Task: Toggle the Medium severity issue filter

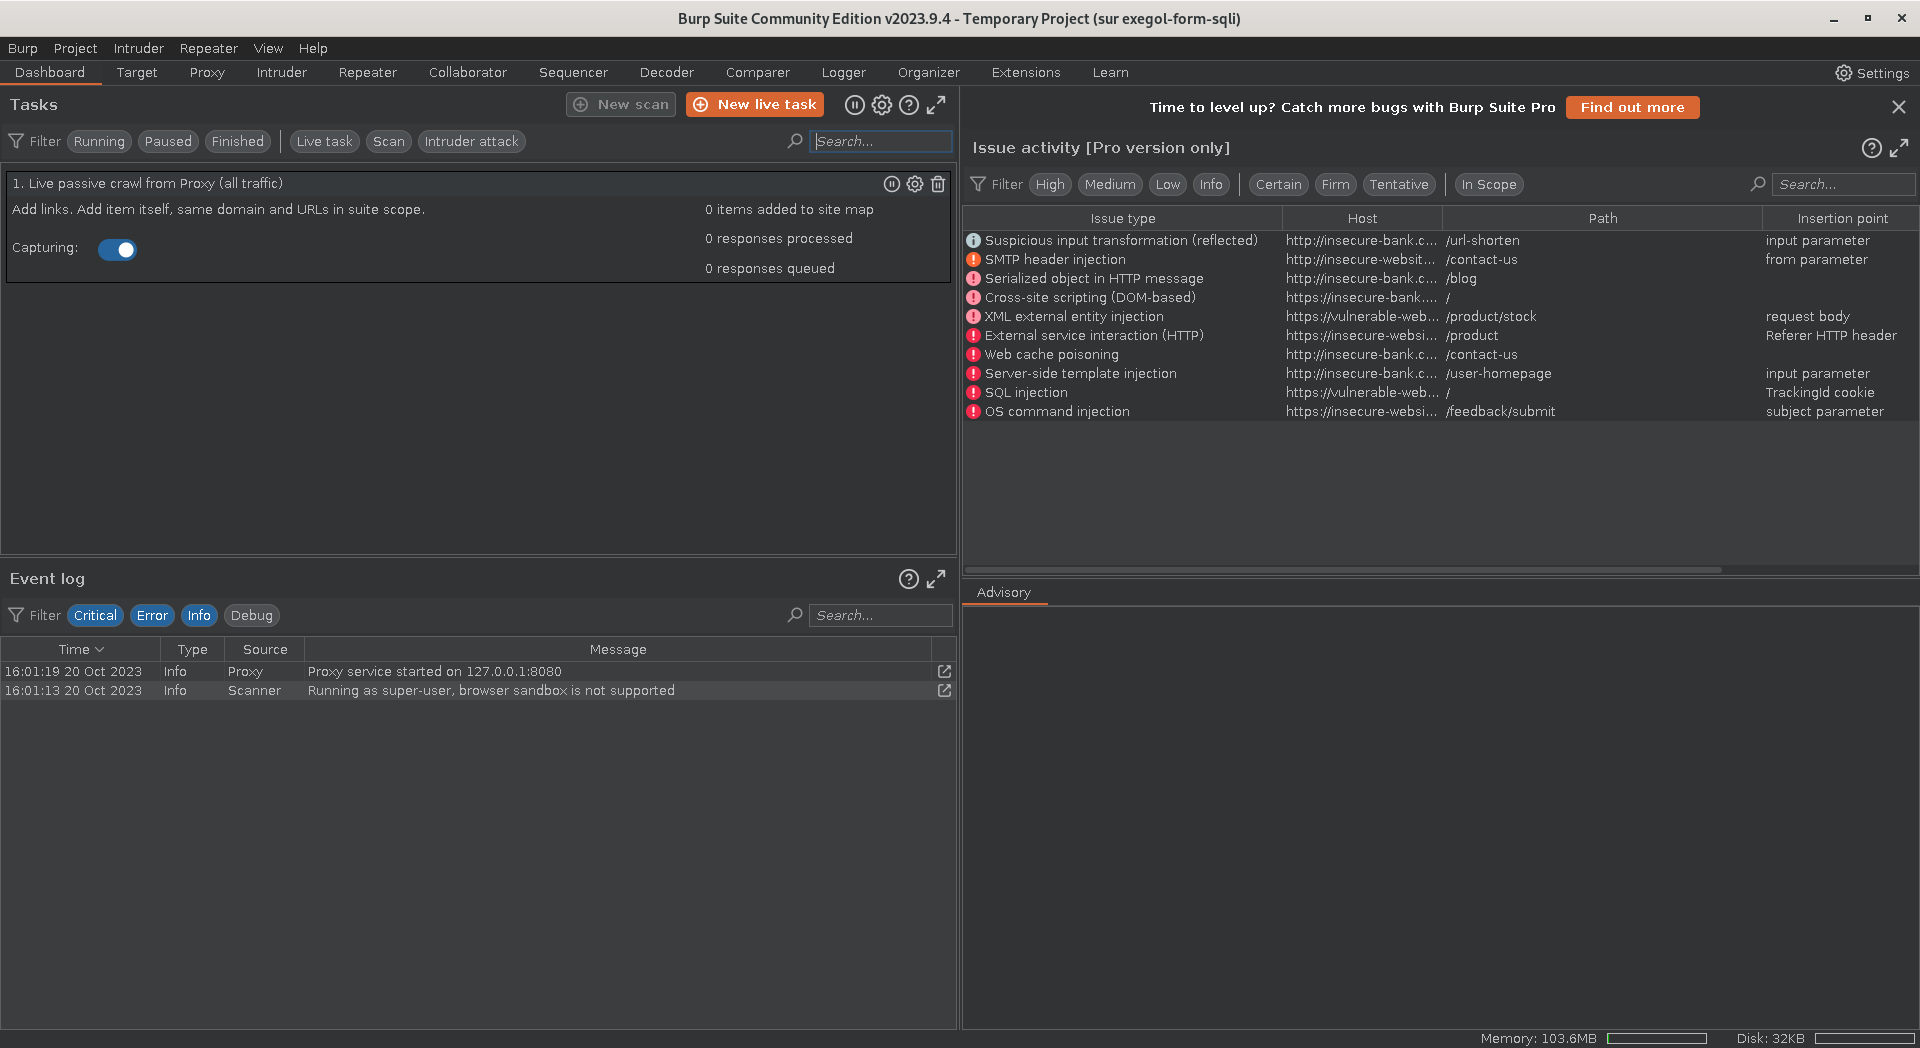Action: point(1110,185)
